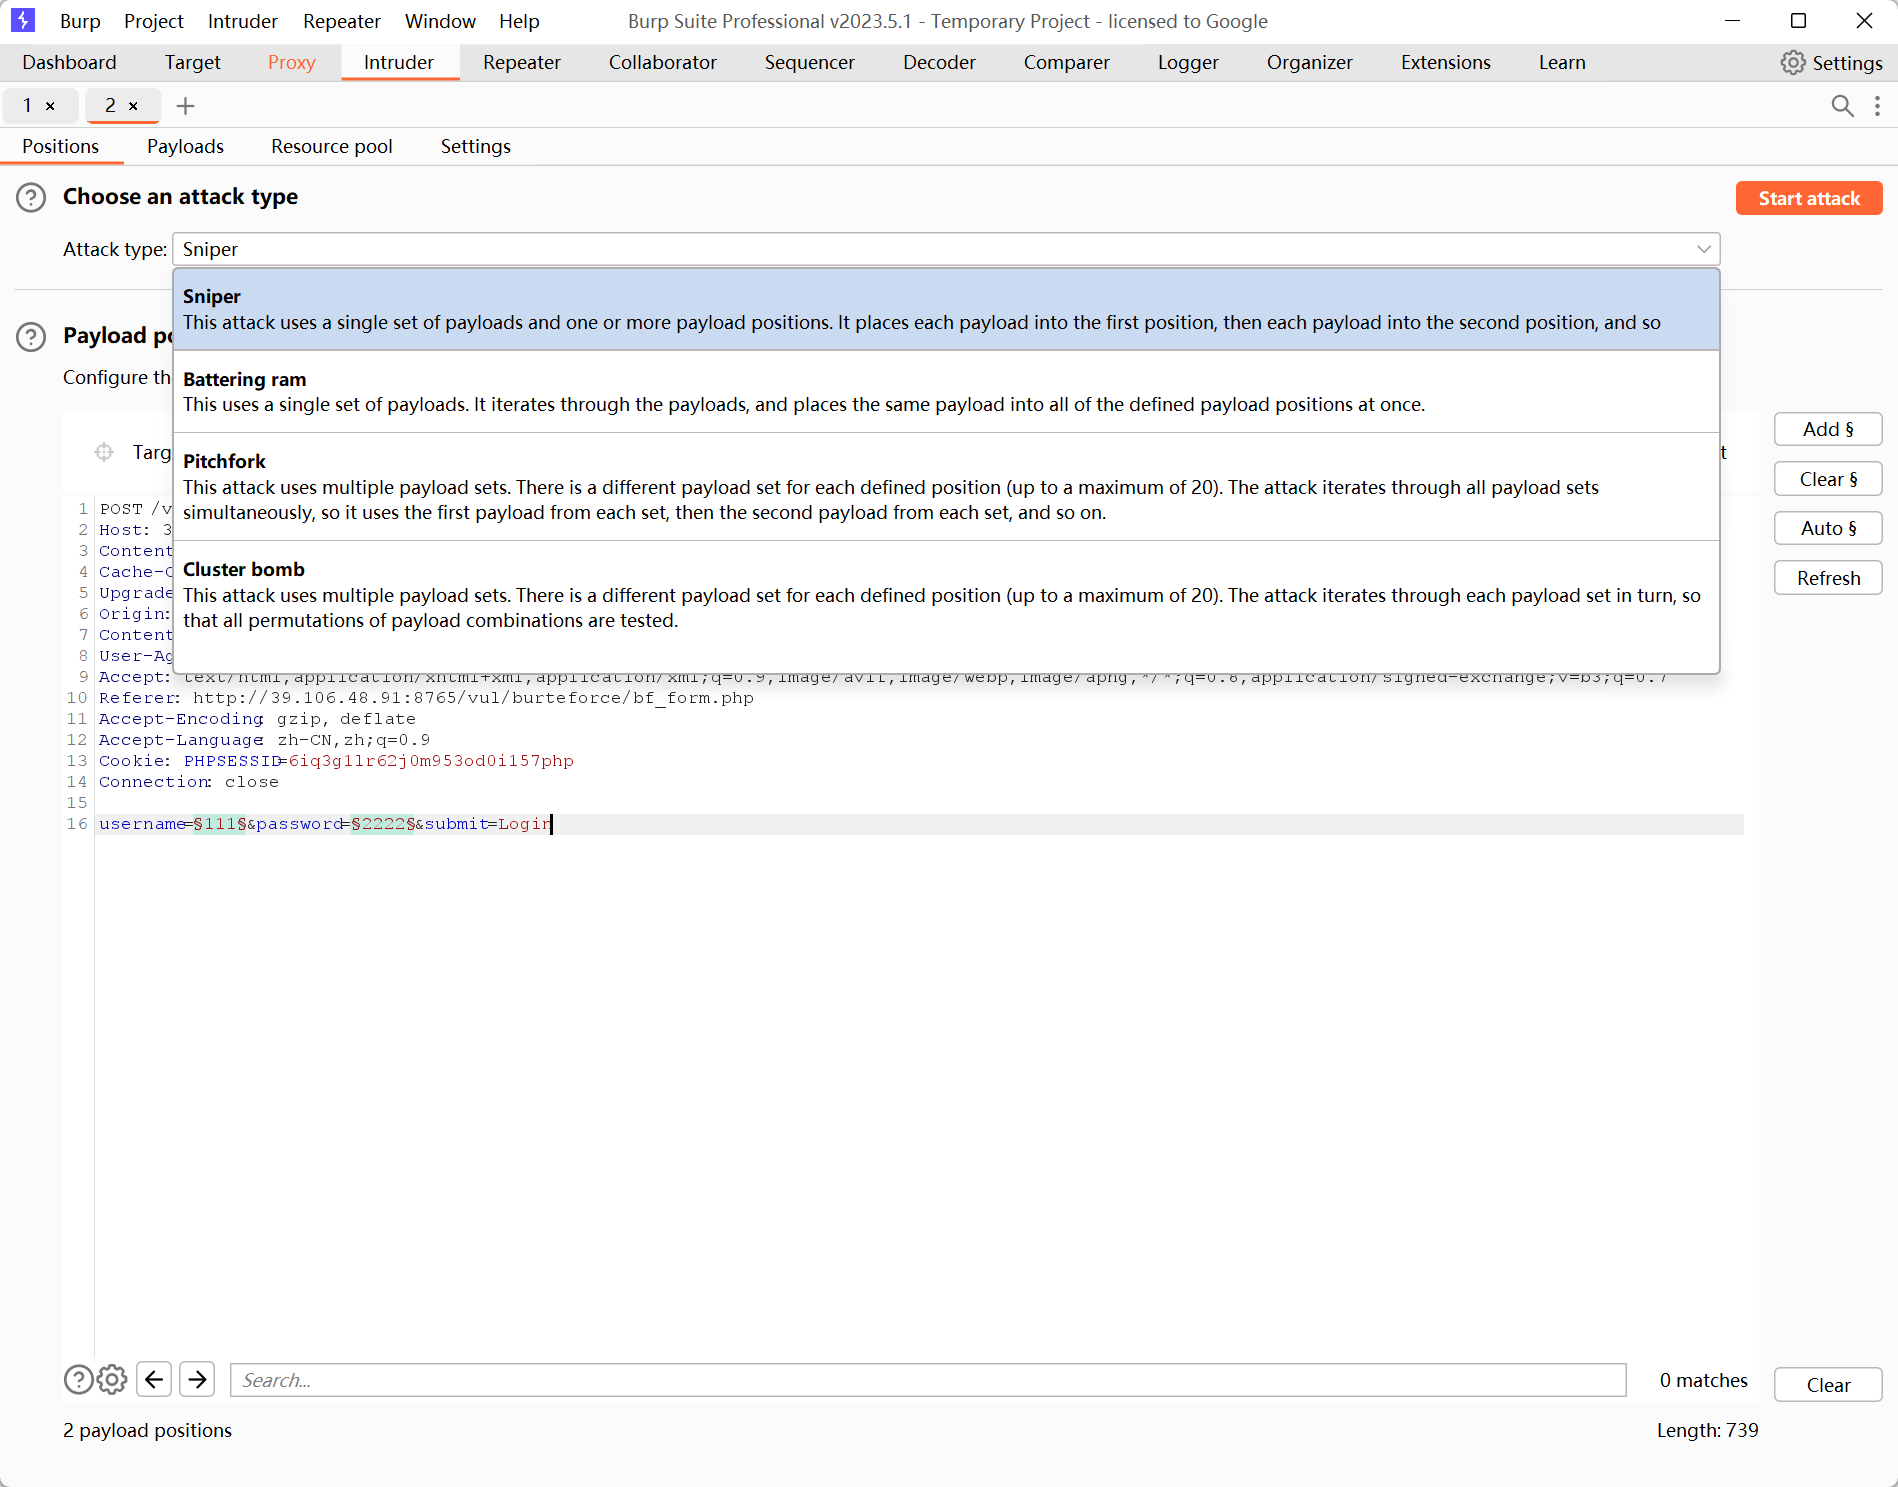Switch to the Dashboard tab
Screen dimensions: 1898x1487
(69, 62)
